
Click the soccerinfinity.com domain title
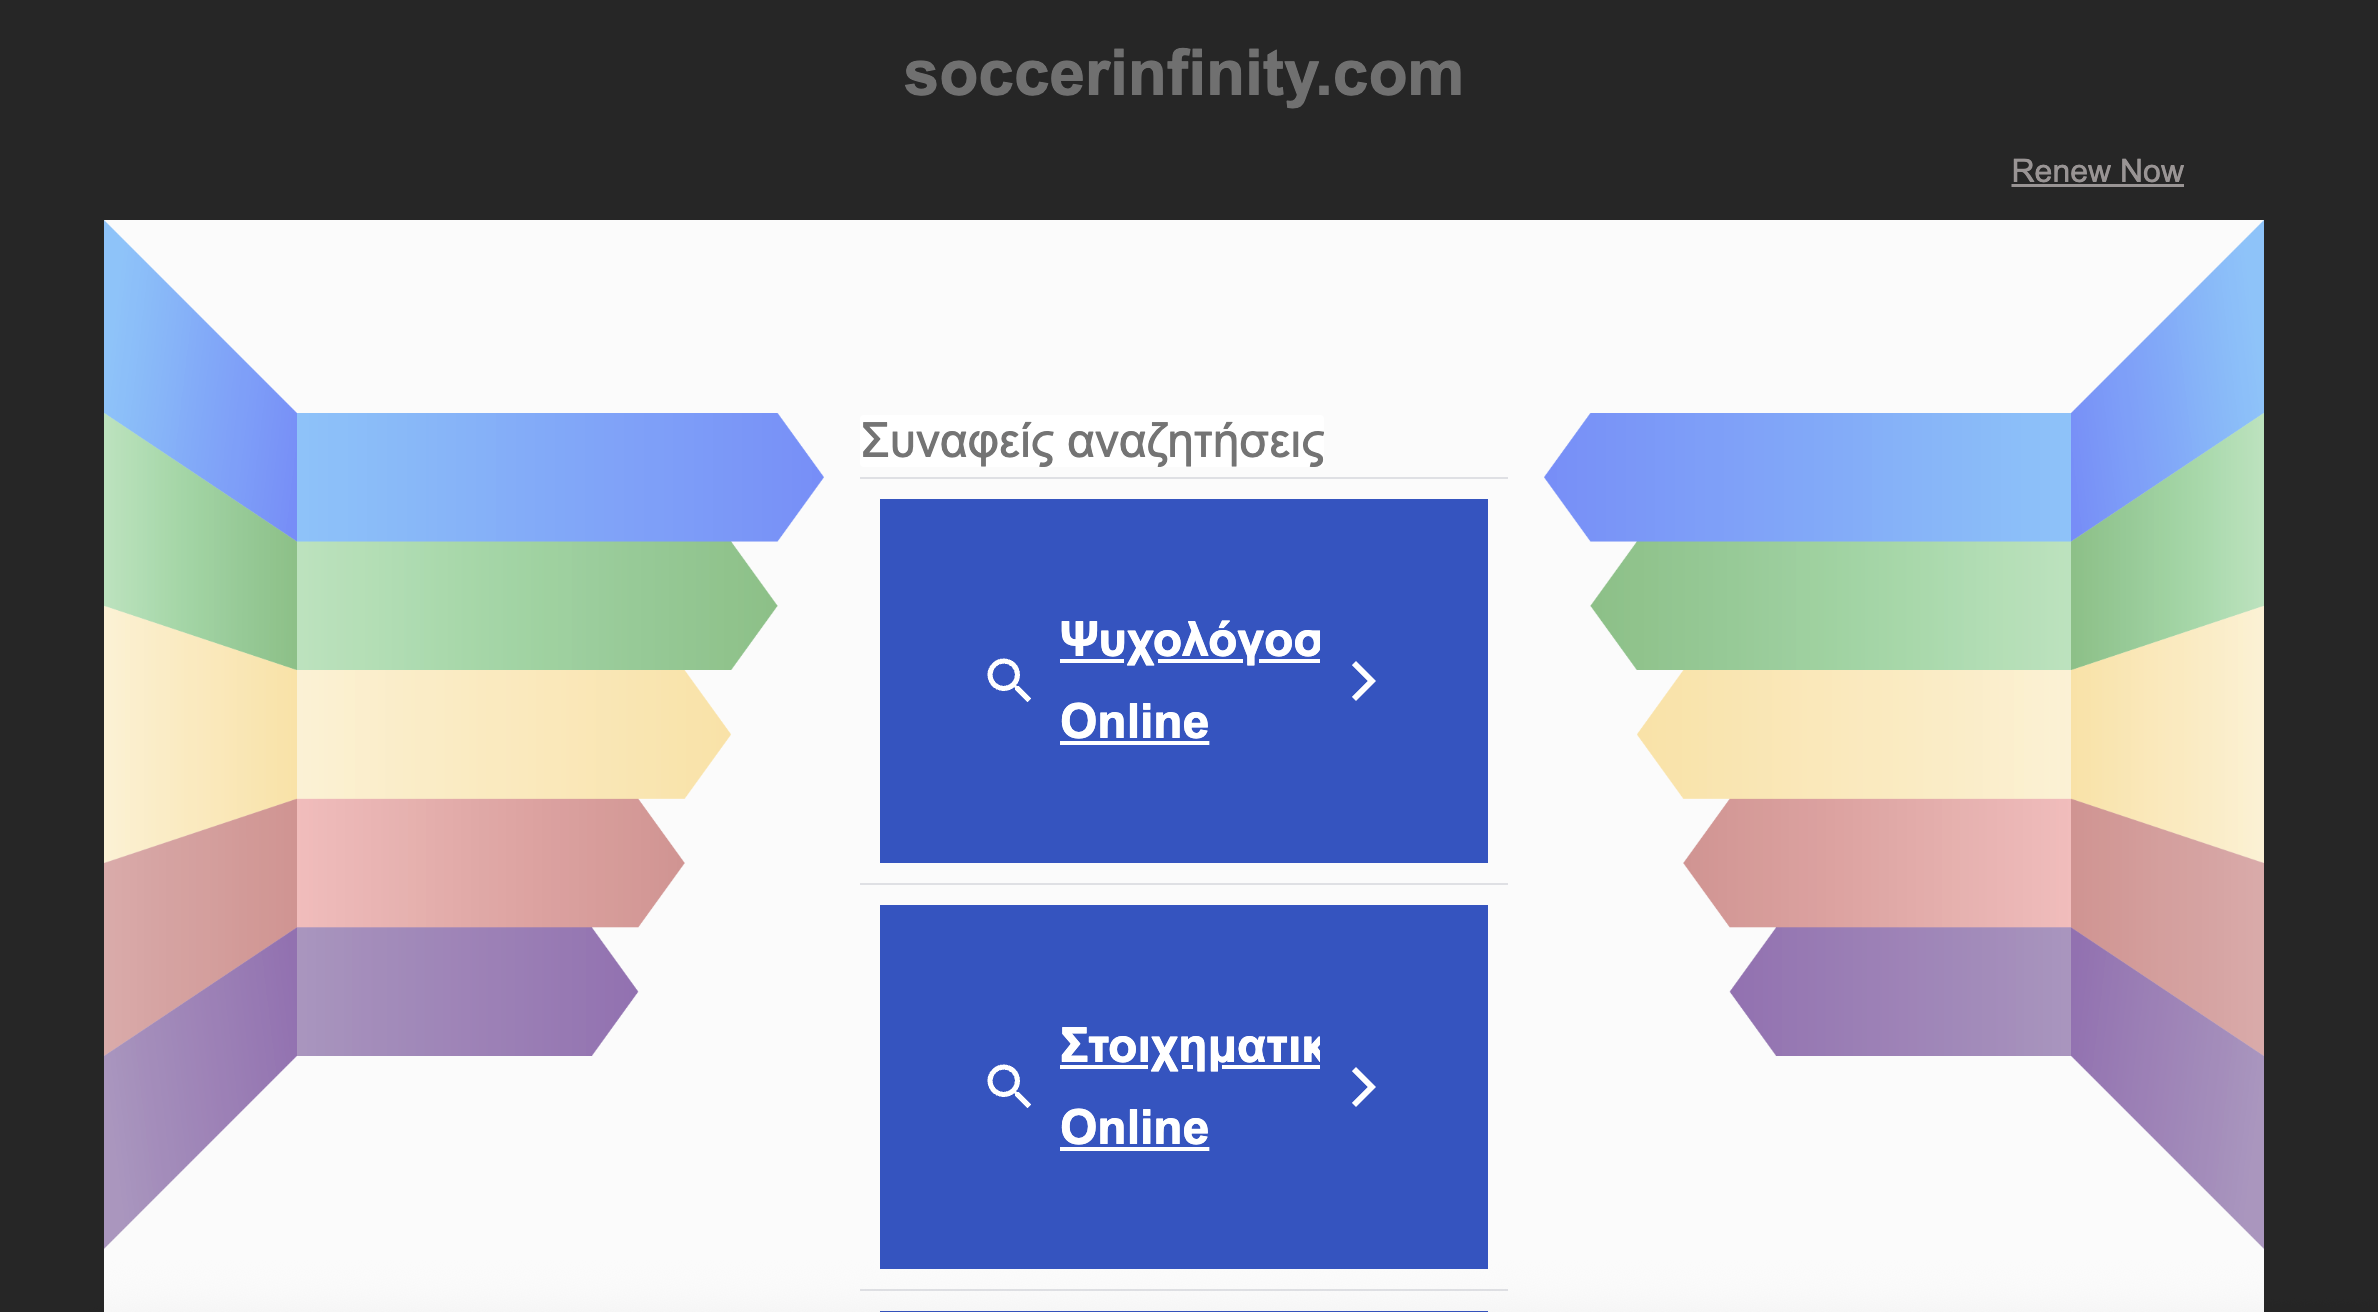1183,74
